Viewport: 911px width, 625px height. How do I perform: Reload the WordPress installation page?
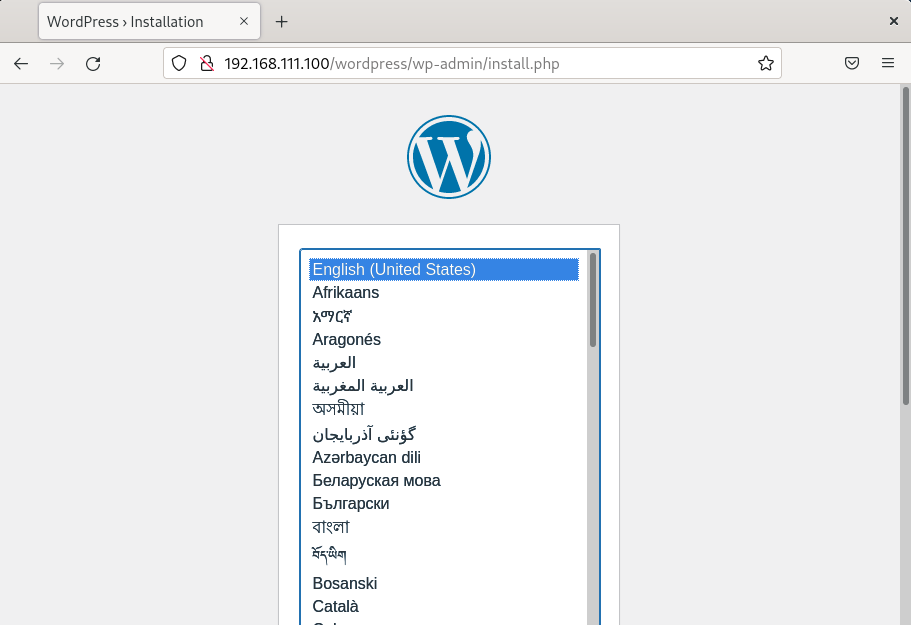point(93,63)
